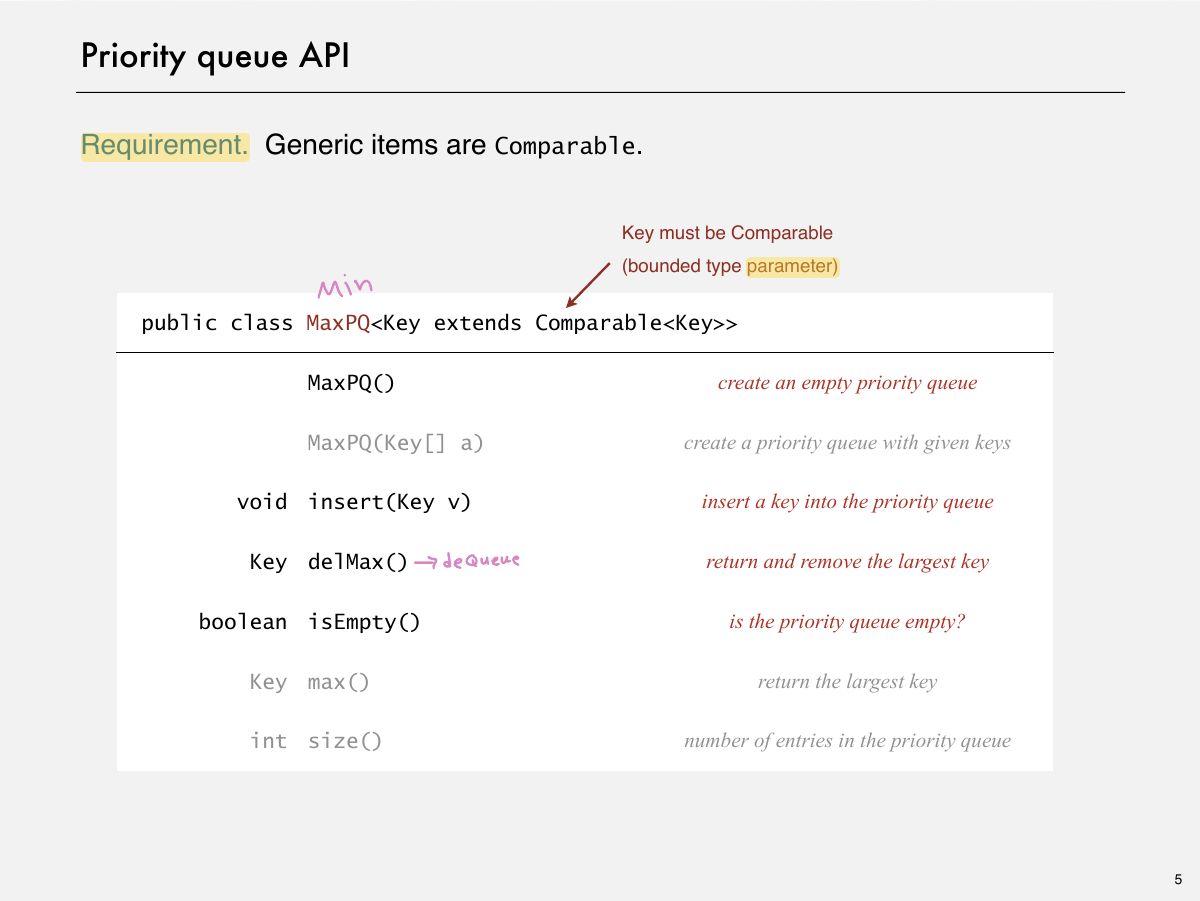This screenshot has height=901, width=1200.
Task: Click the red 'MaxPQ' class name in the header row
Action: (x=338, y=323)
